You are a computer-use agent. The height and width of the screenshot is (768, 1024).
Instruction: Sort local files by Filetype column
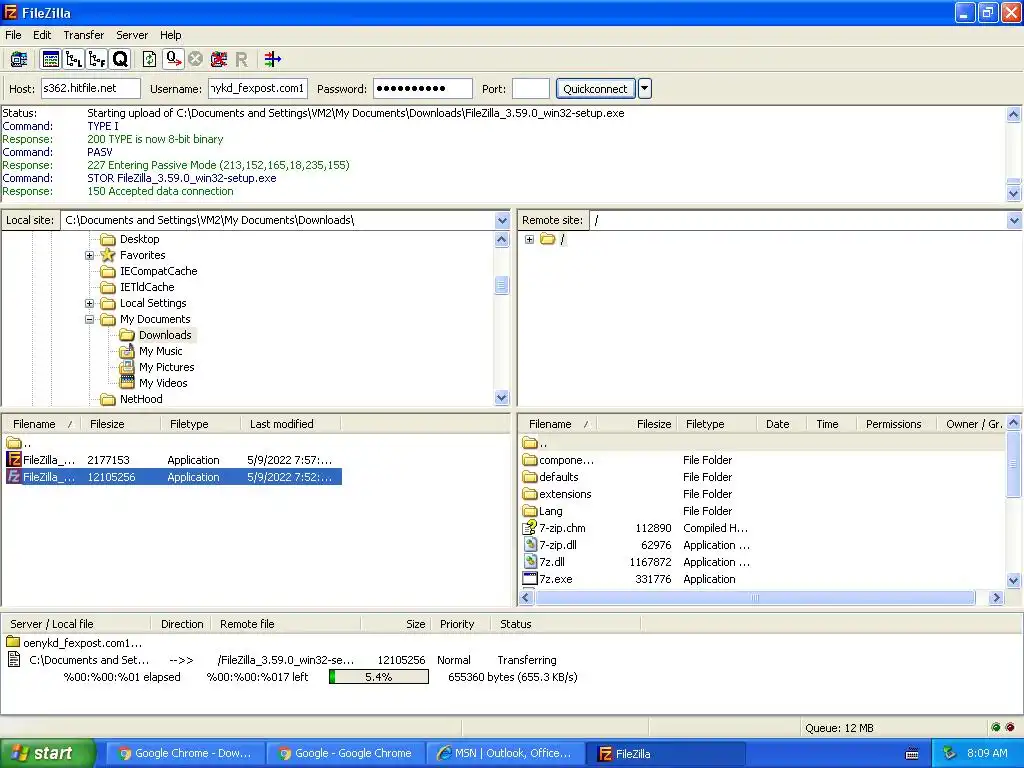click(x=200, y=424)
